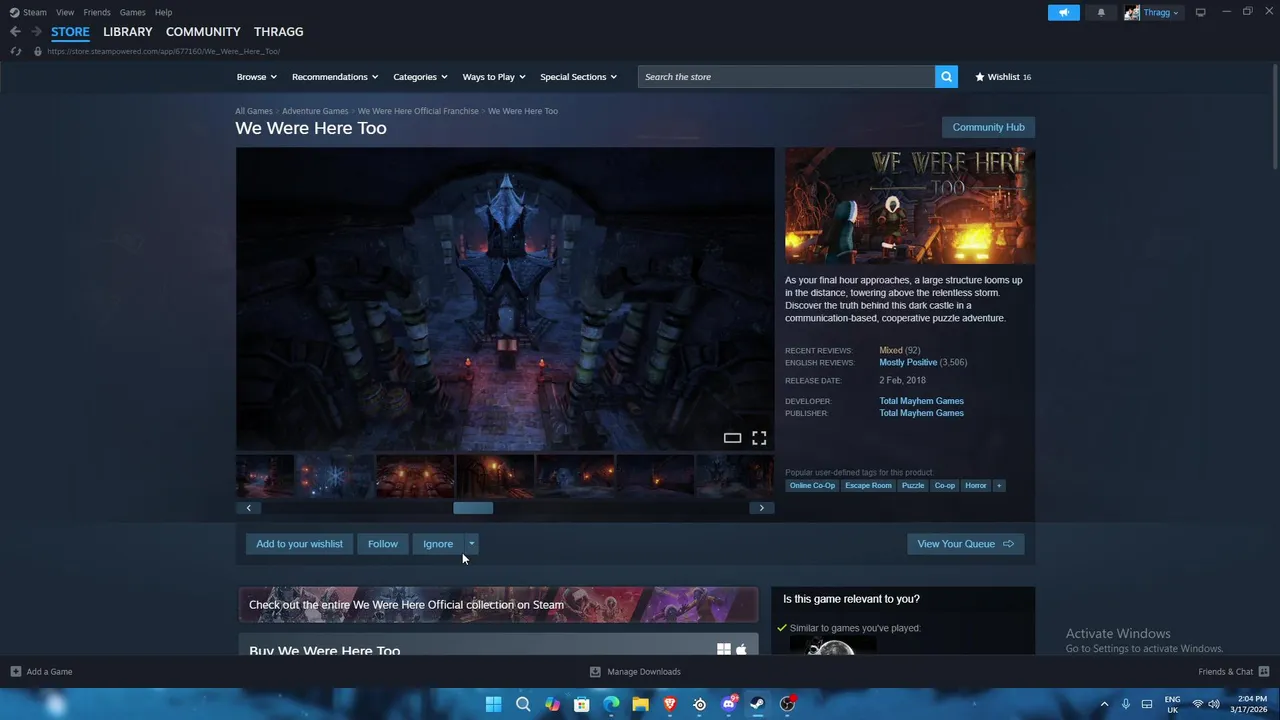Click the plus icon to add tags

(x=998, y=486)
